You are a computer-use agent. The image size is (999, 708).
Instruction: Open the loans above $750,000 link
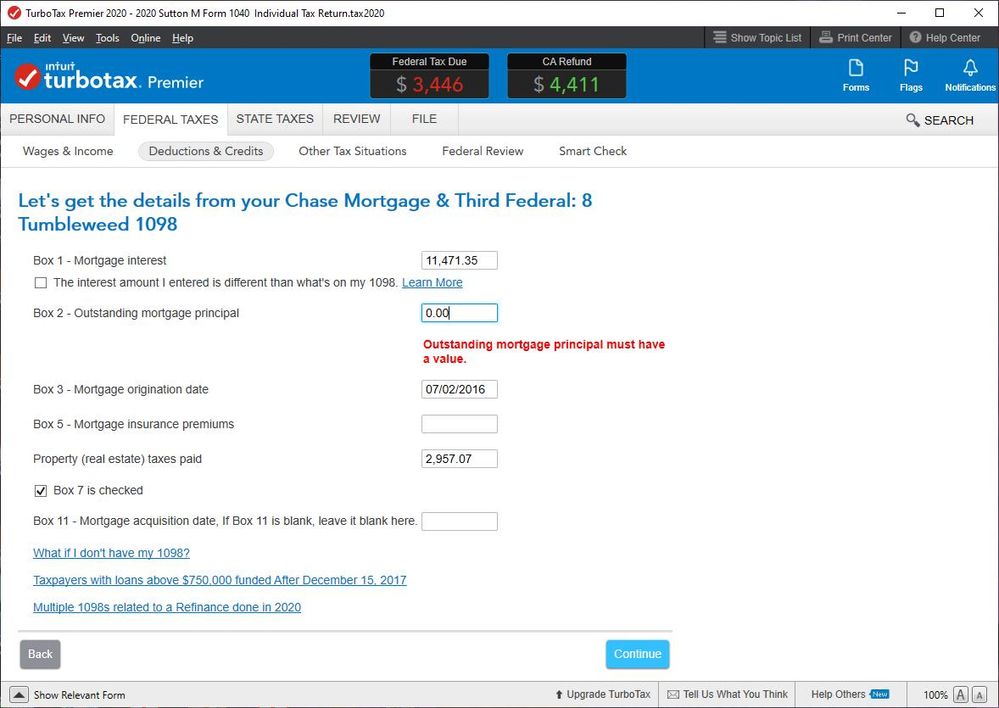click(x=220, y=581)
